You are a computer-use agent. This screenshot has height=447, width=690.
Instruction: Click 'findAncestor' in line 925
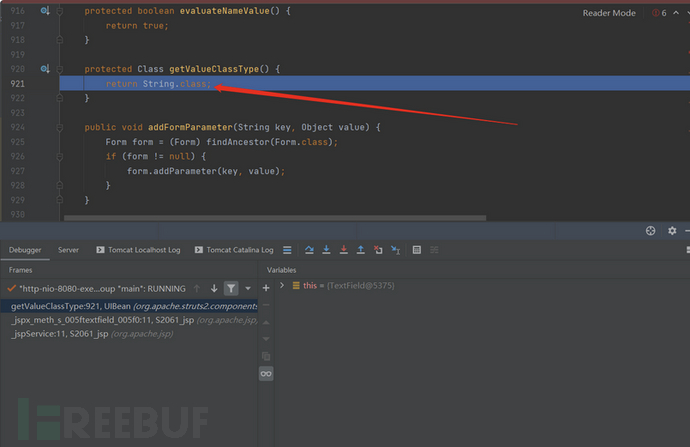tap(238, 142)
